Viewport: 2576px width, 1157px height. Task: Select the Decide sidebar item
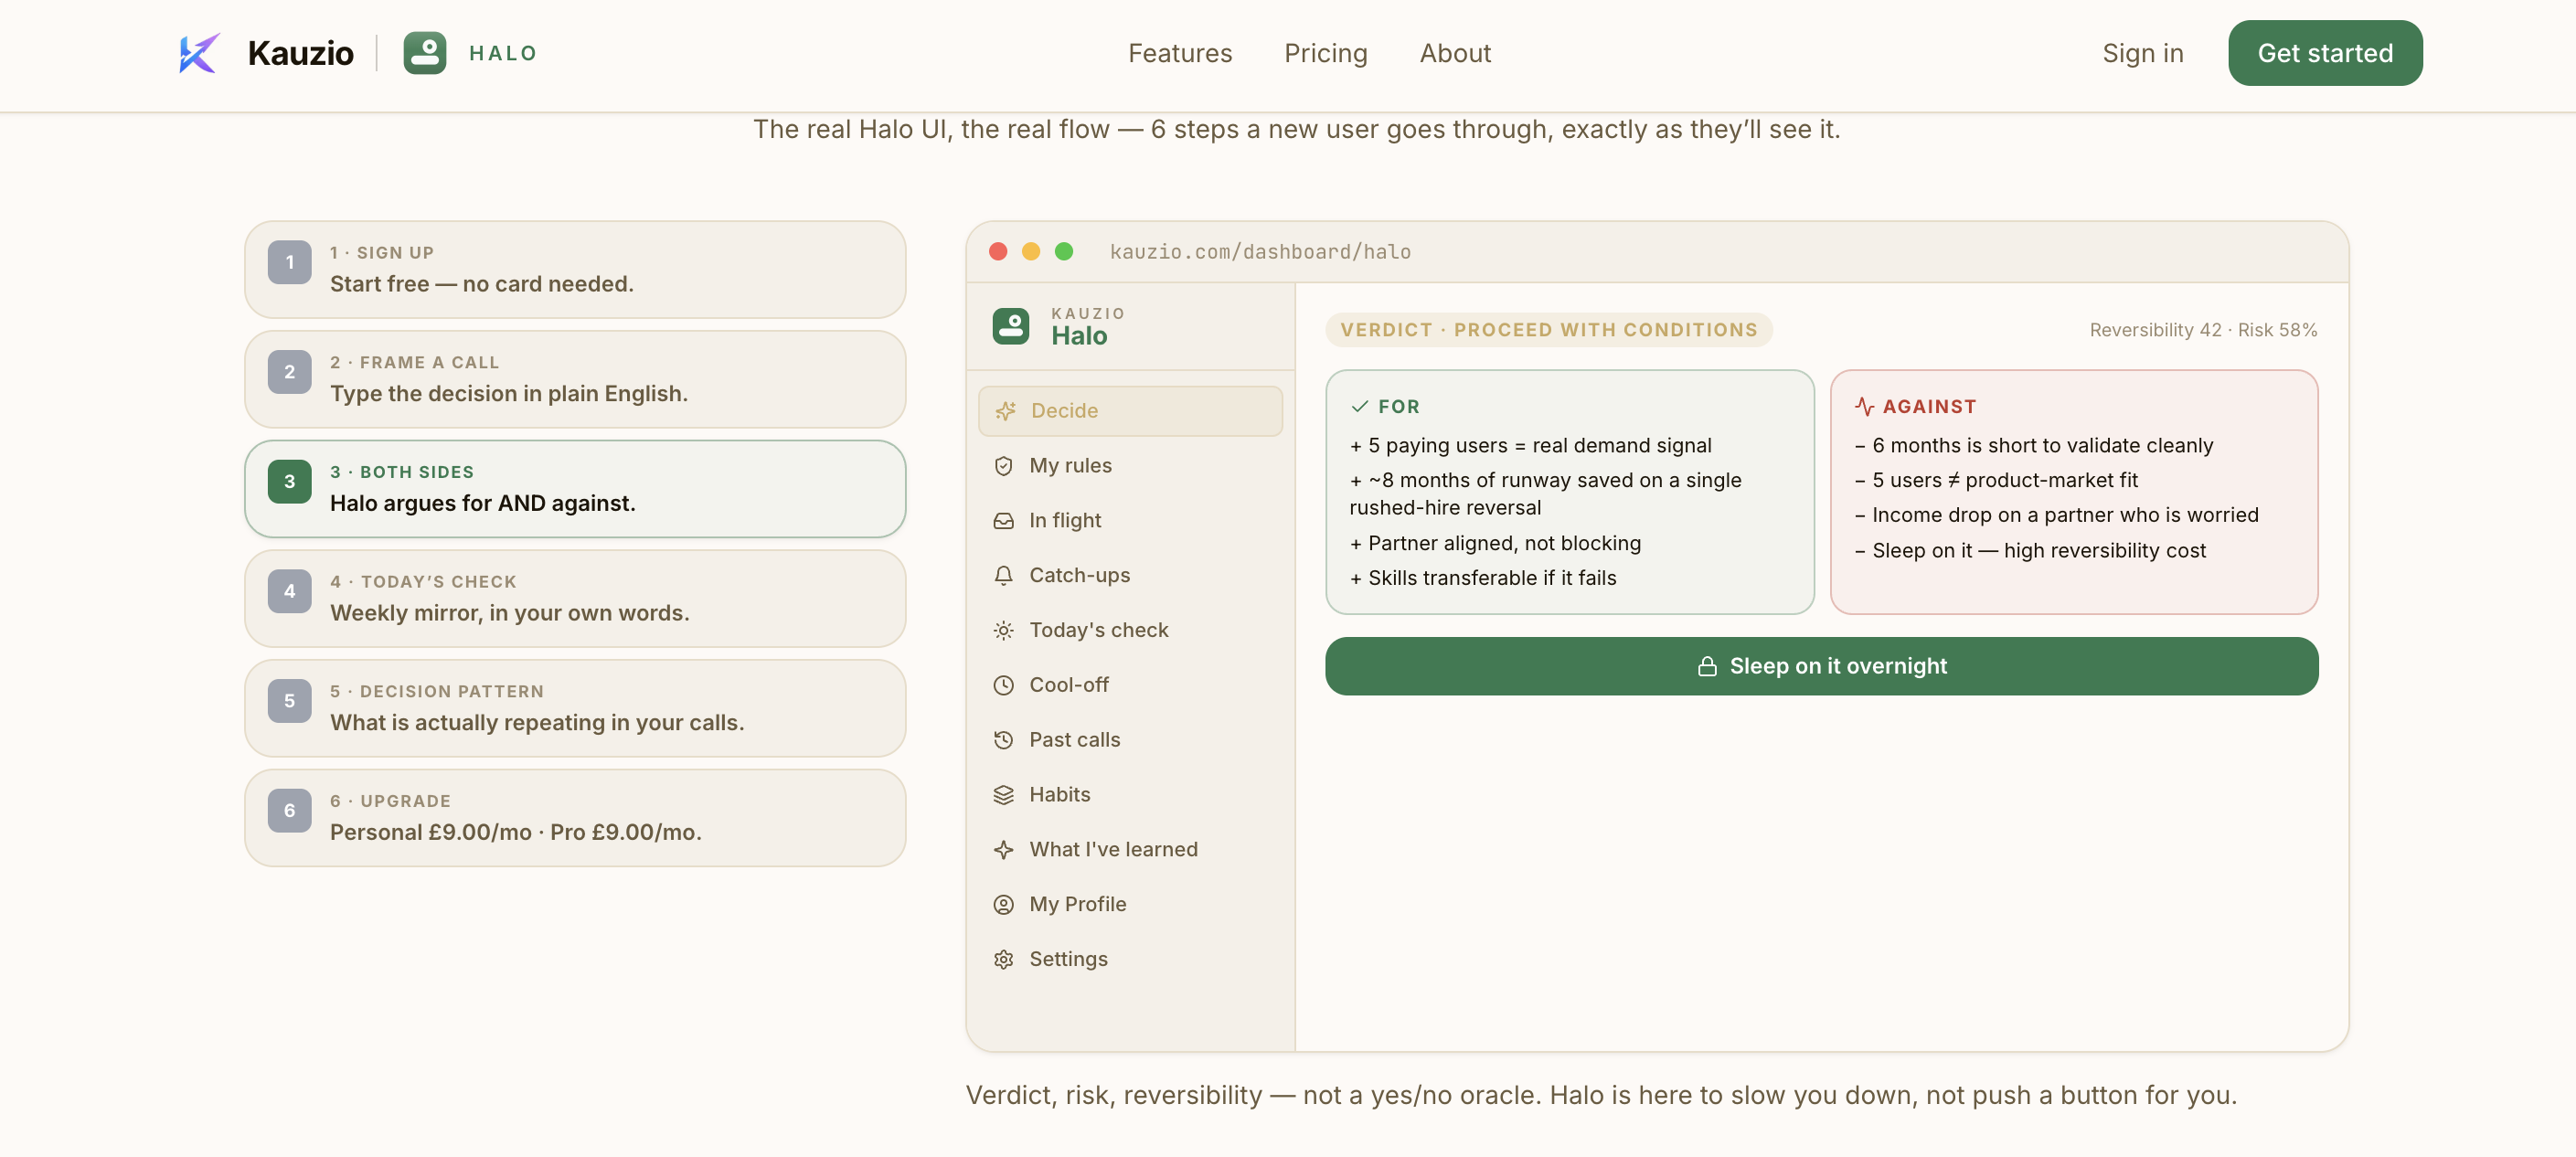[x=1130, y=411]
